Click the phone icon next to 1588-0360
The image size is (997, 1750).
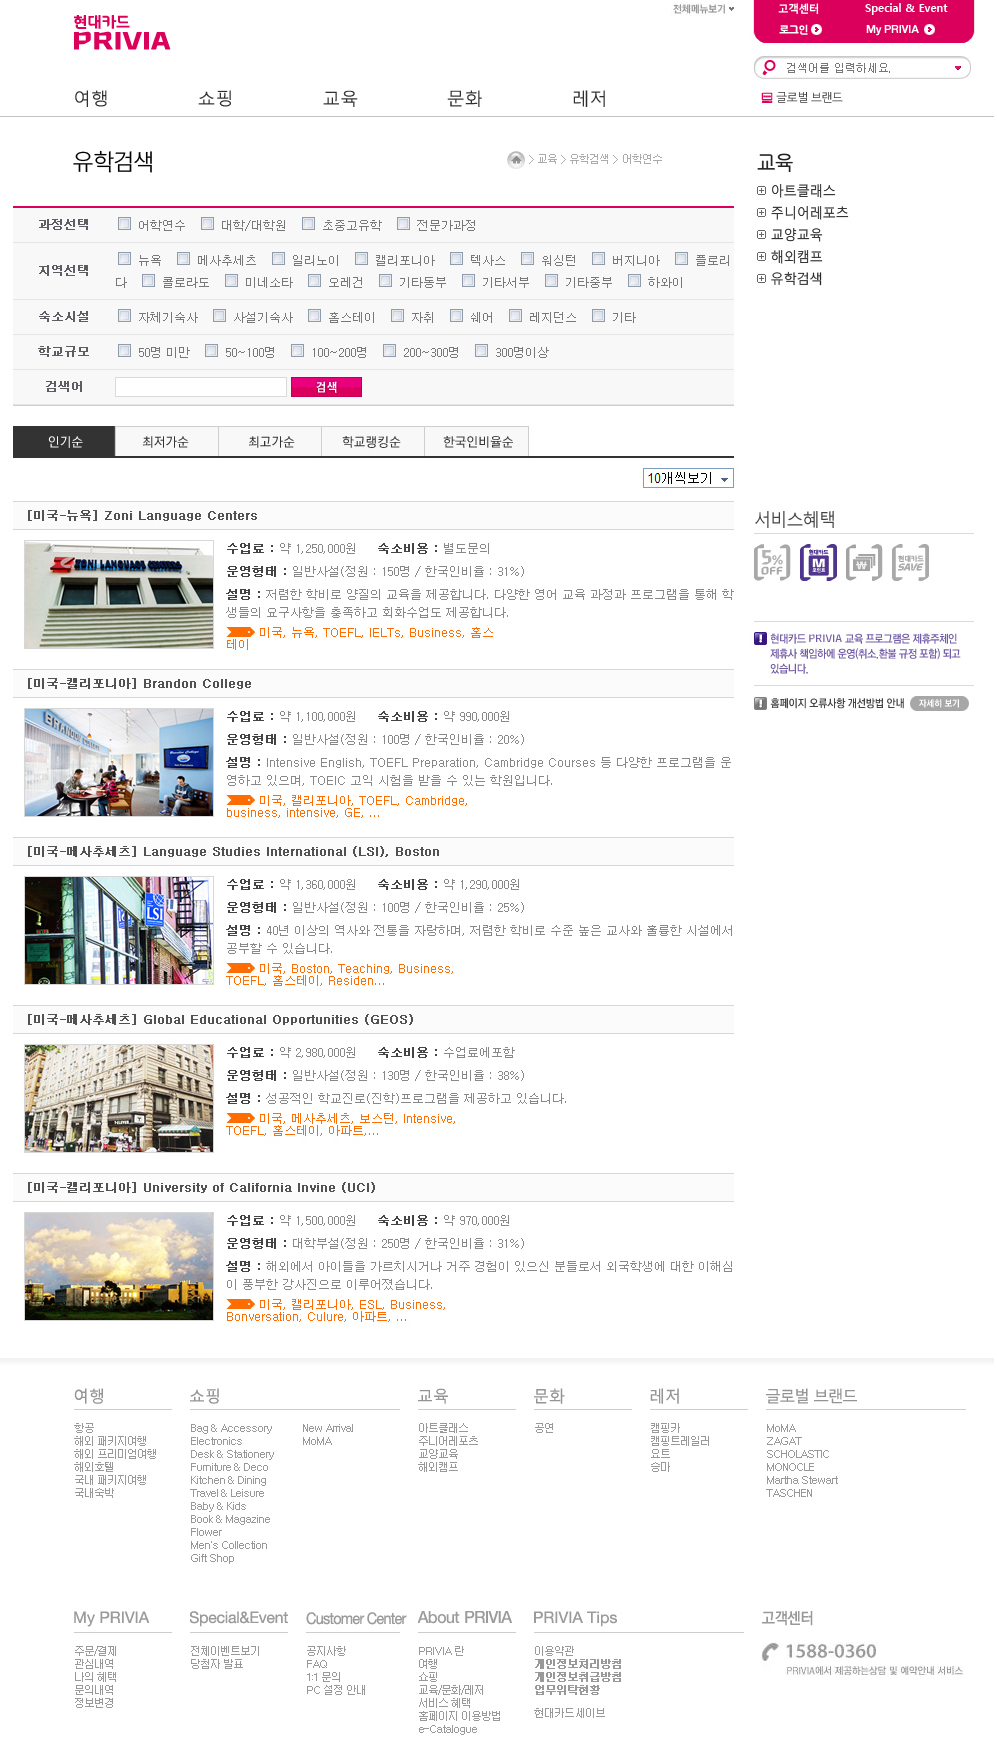coord(770,1652)
